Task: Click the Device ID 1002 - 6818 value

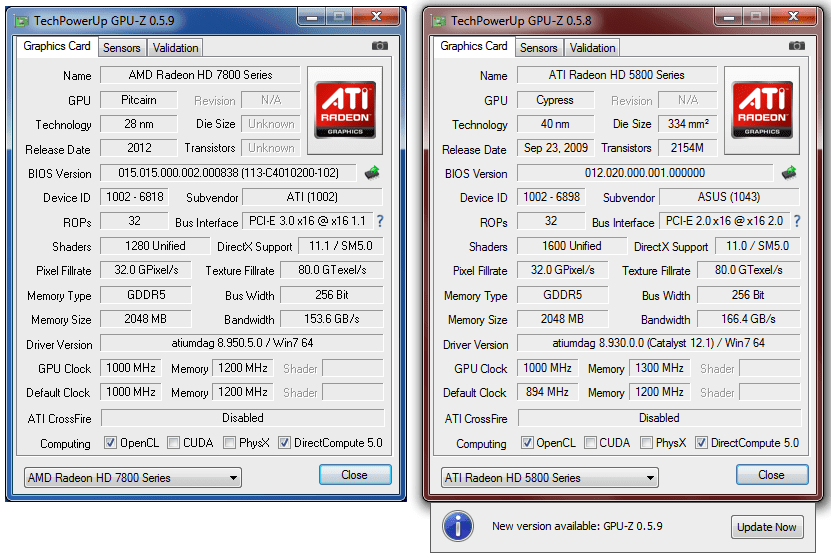Action: pyautogui.click(x=135, y=197)
